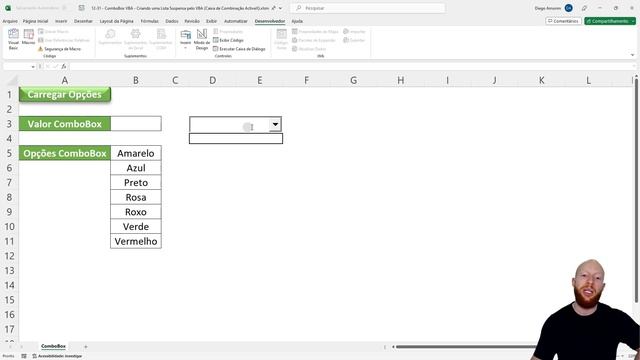
Task: Click XML Exportar
Action: coord(354,40)
